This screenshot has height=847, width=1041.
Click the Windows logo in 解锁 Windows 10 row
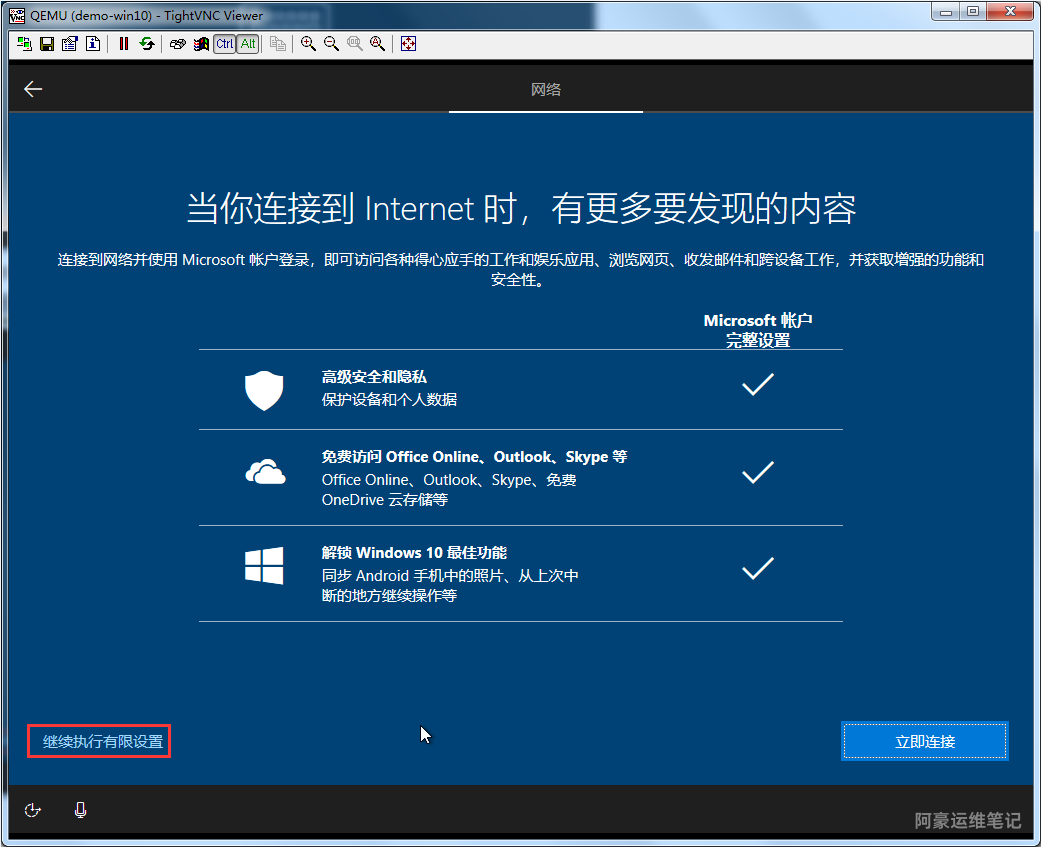[264, 566]
